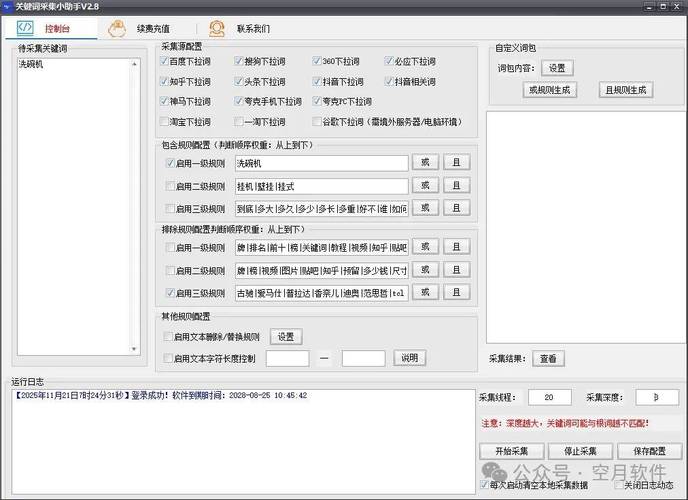Click maximum character length field
688x500 pixels.
363,358
